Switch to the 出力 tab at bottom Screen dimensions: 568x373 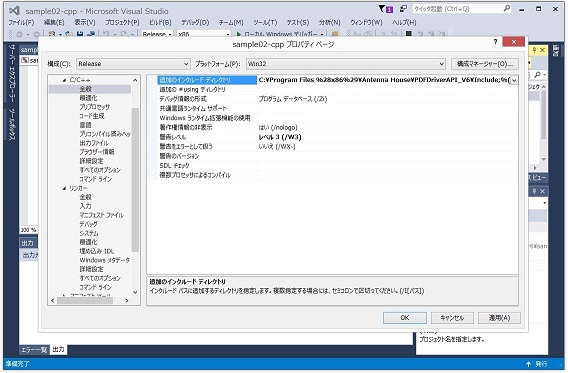pos(58,349)
